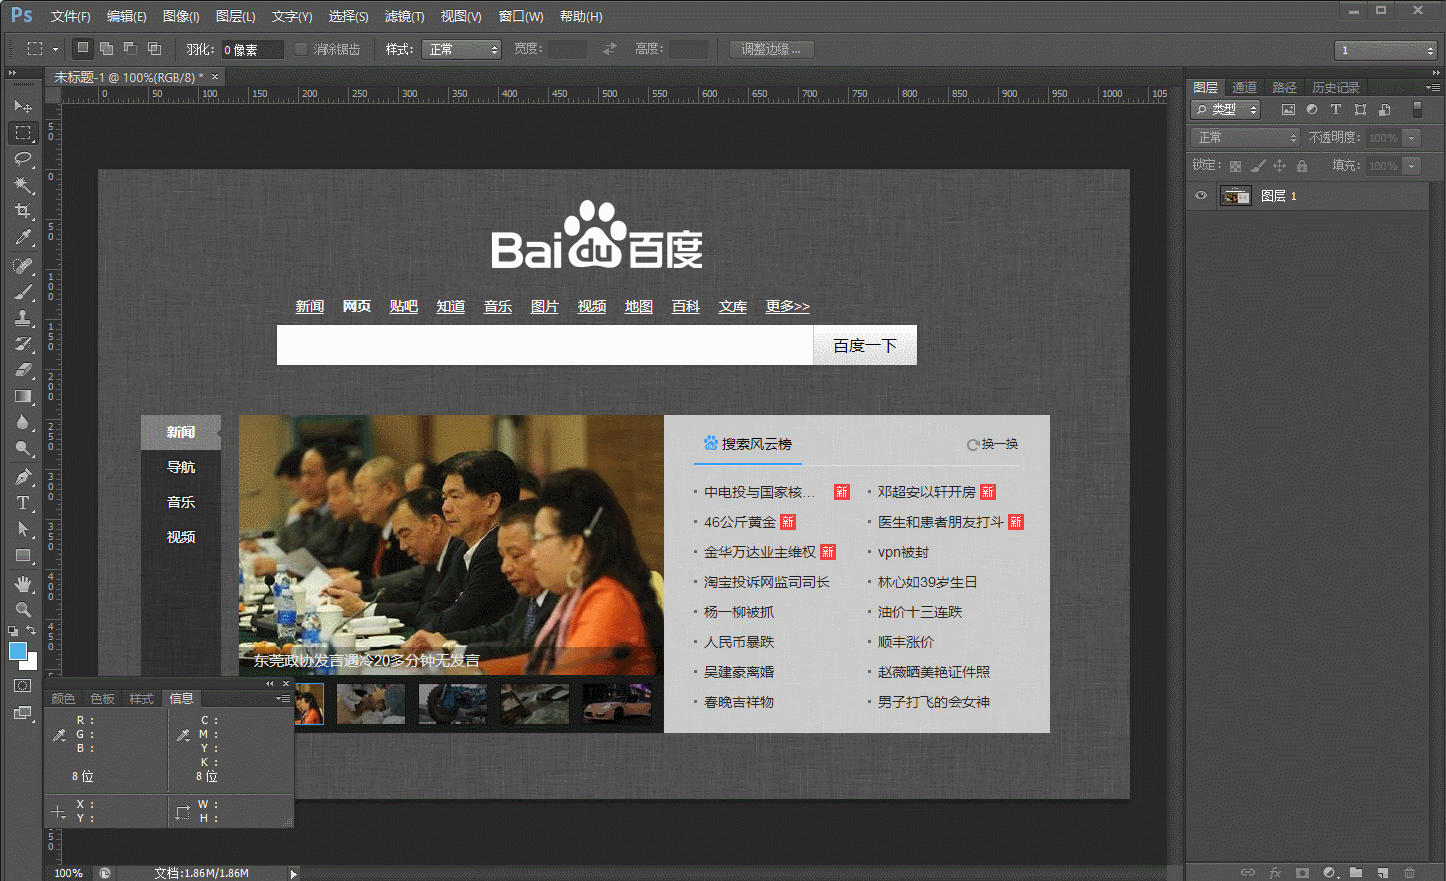Open the Layers panel flyout menu
The width and height of the screenshot is (1446, 881).
(x=1432, y=87)
